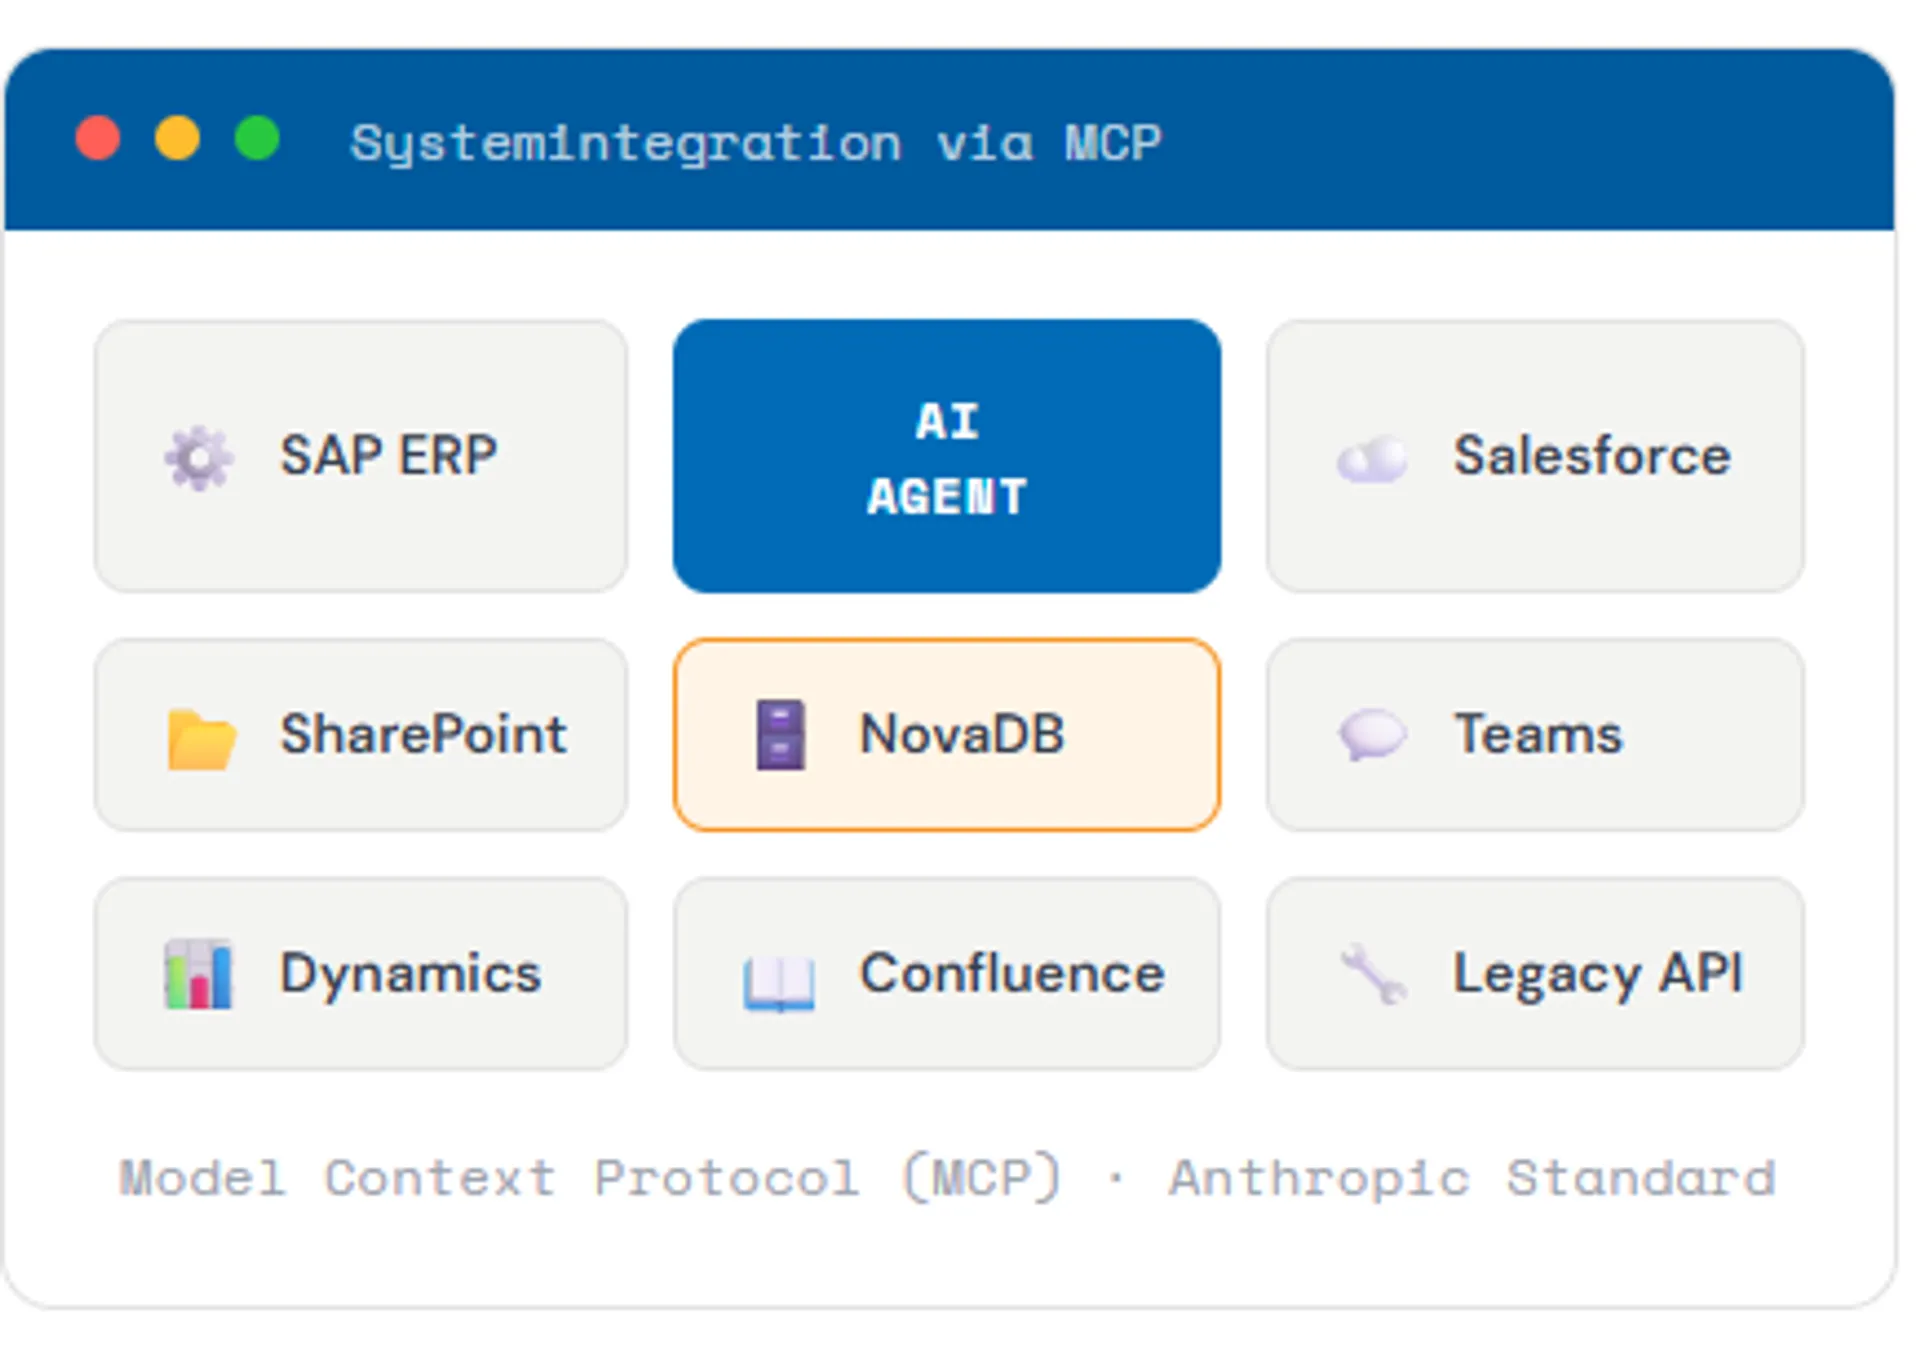Viewport: 1920px width, 1349px height.
Task: Click the cloud icon next to Salesforce
Action: coord(1372,459)
